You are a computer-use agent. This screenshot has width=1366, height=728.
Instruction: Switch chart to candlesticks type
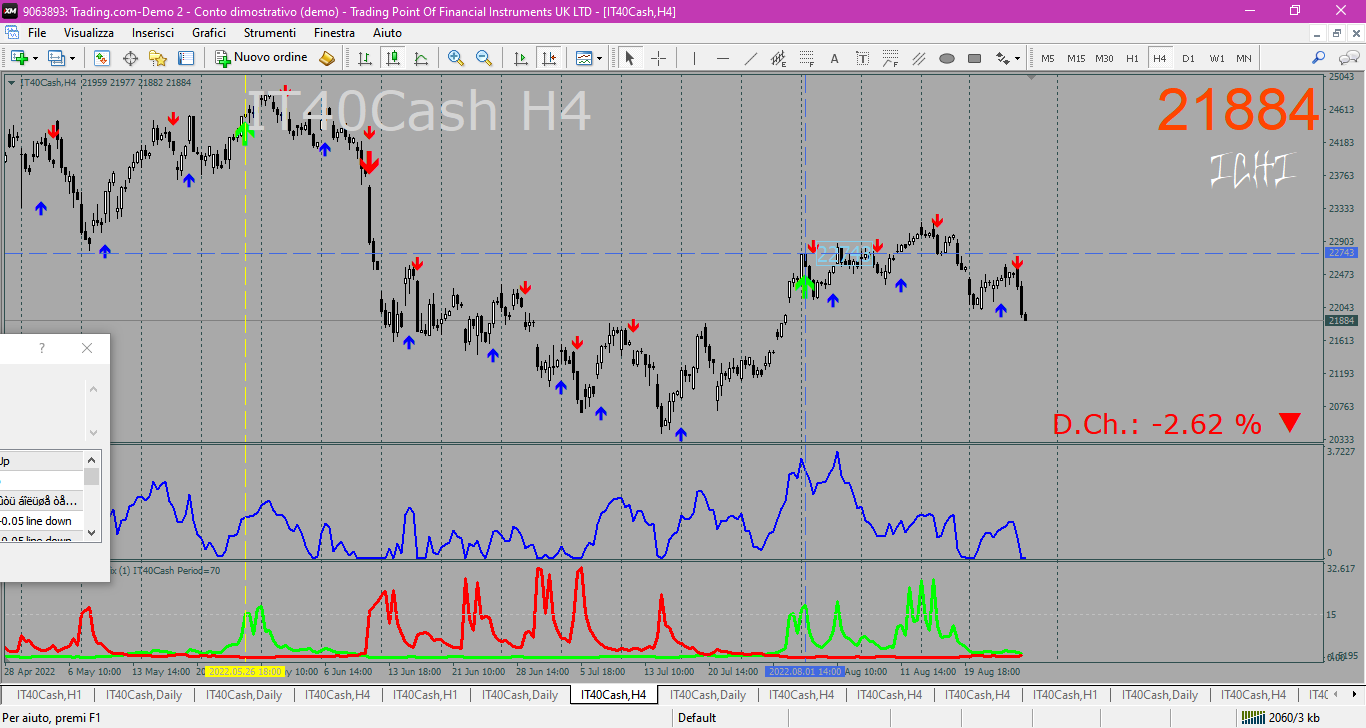point(393,58)
